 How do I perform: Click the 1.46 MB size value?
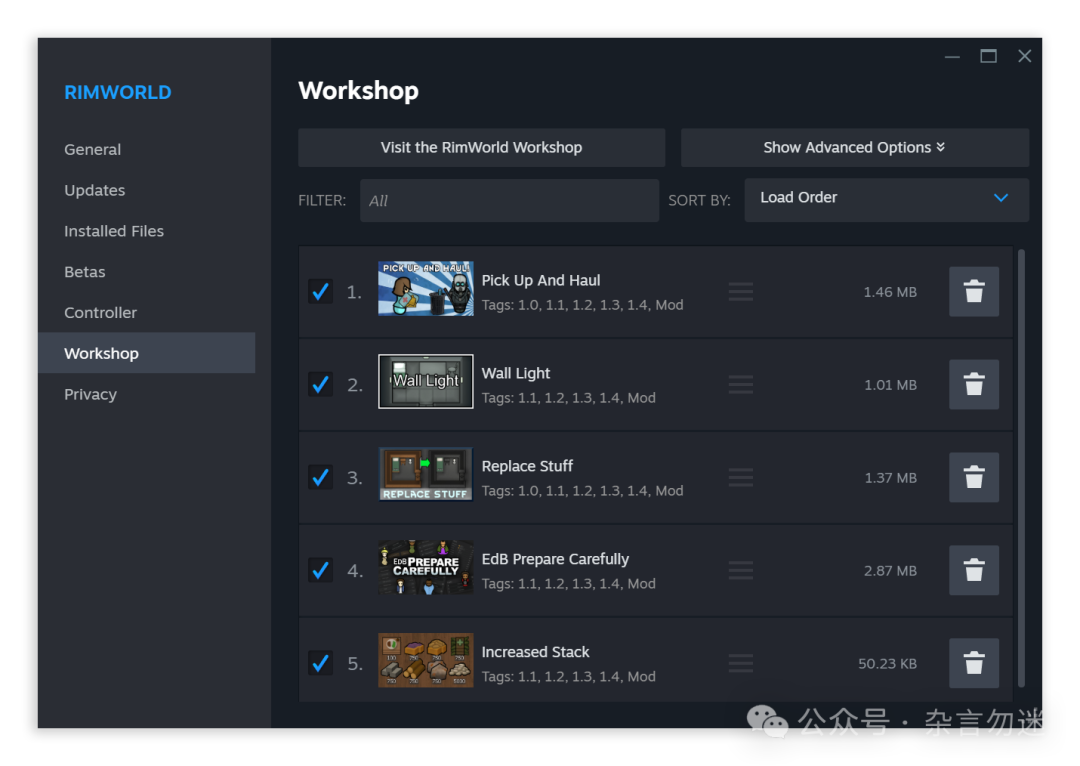[x=890, y=292]
